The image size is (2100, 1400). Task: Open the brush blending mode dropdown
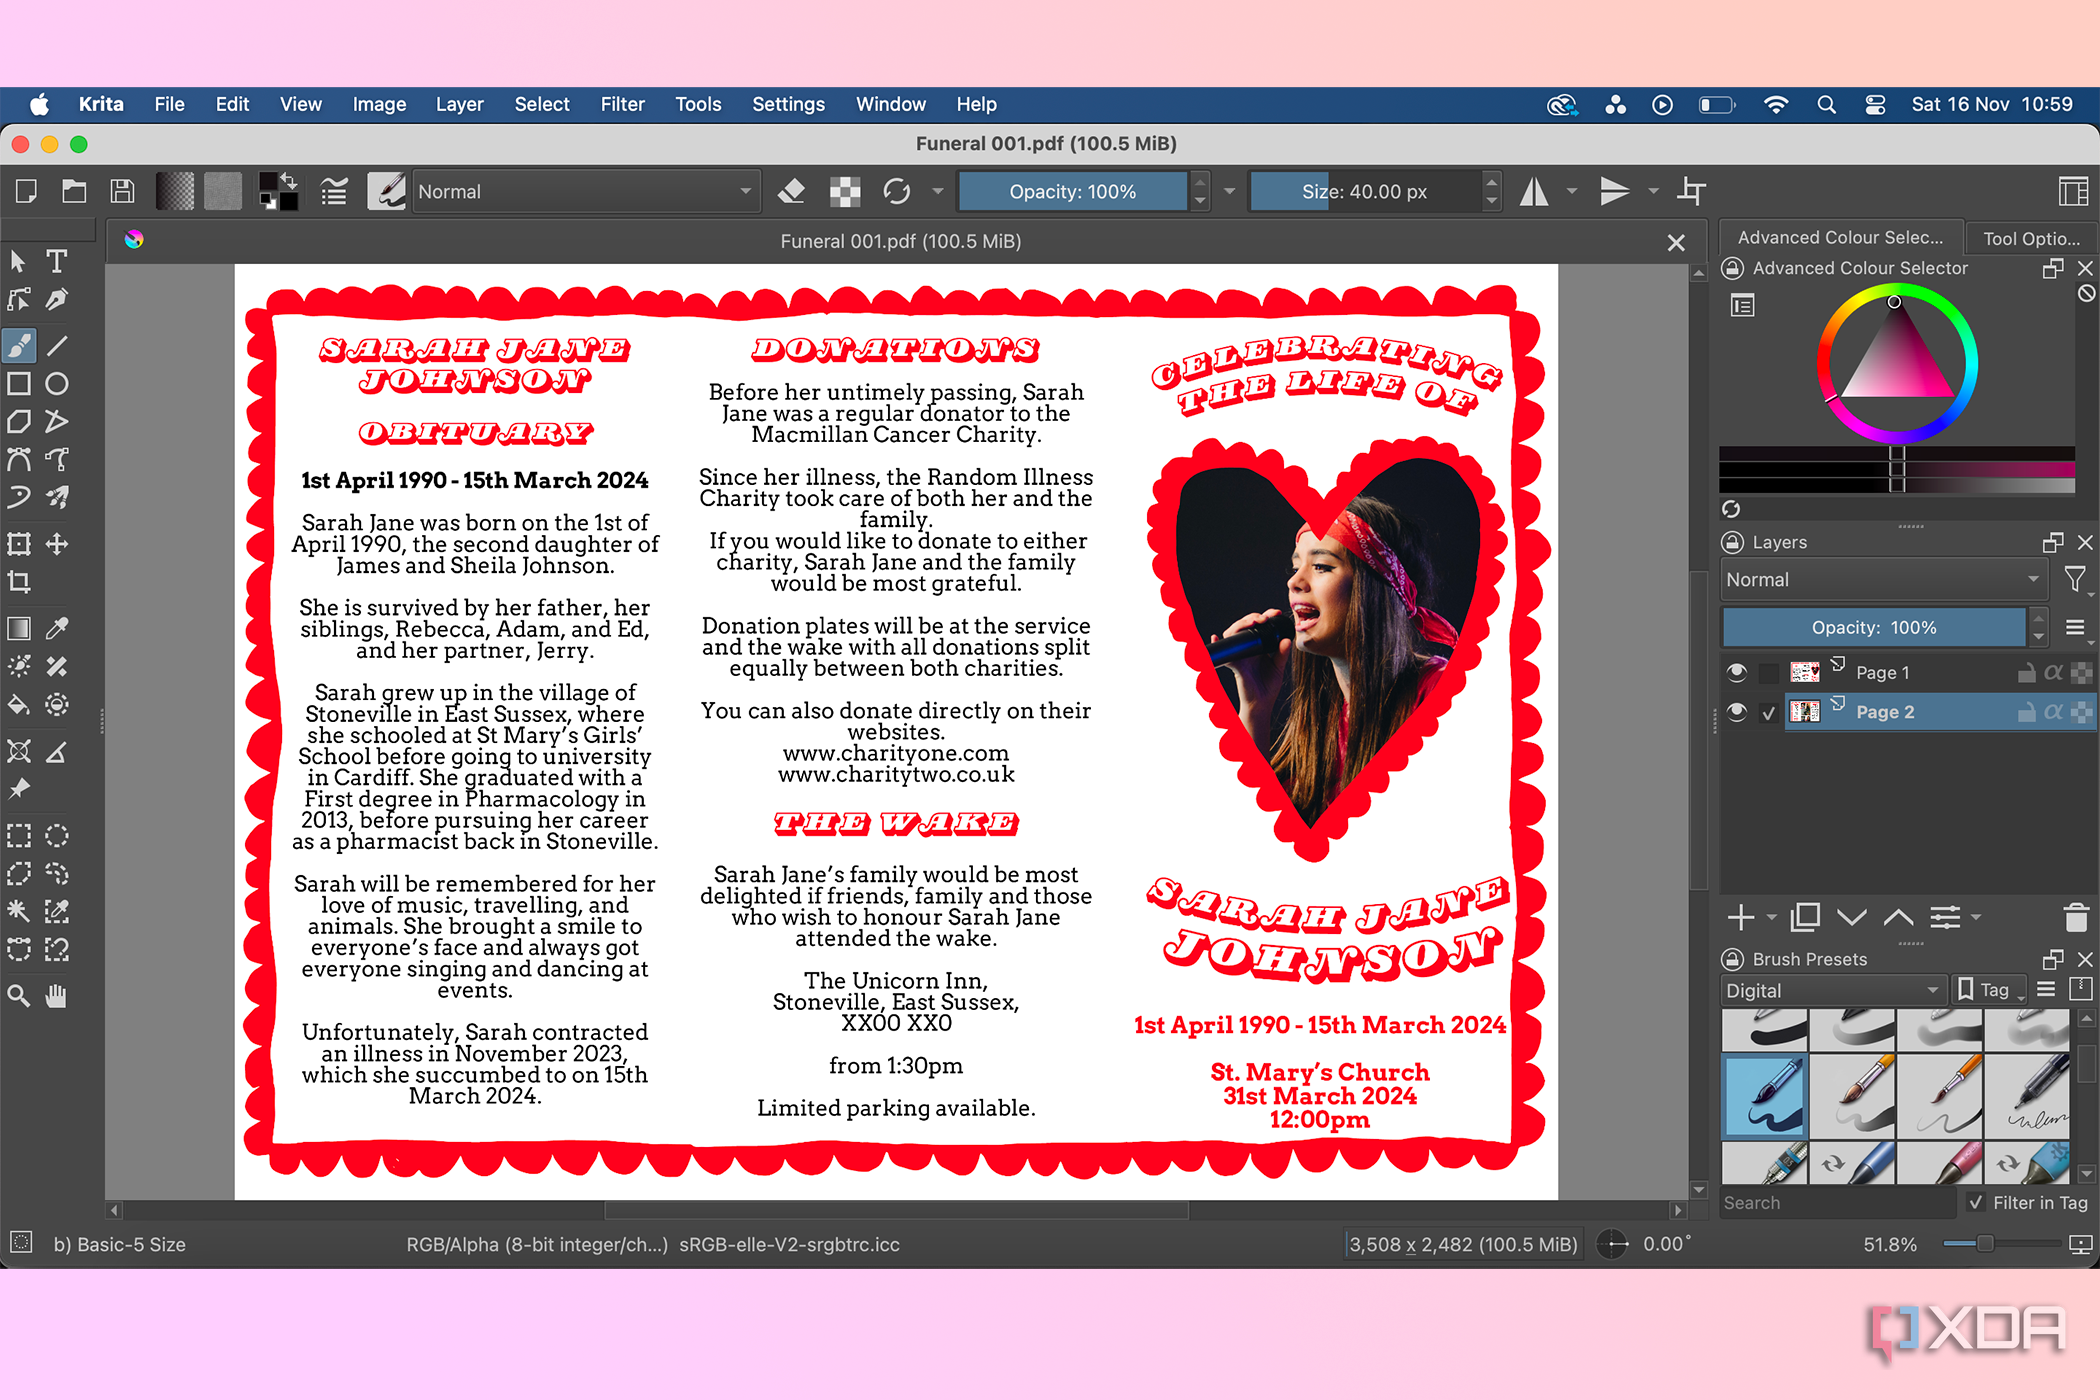pos(585,191)
